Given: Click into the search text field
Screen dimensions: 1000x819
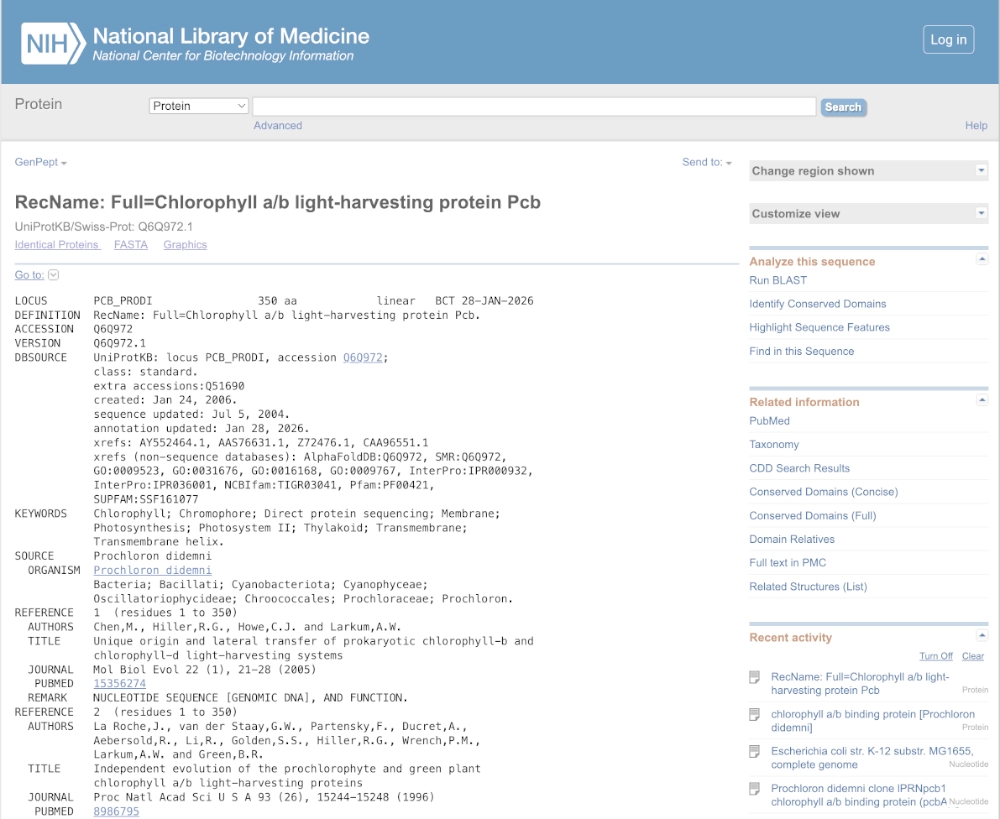Looking at the screenshot, I should (533, 106).
